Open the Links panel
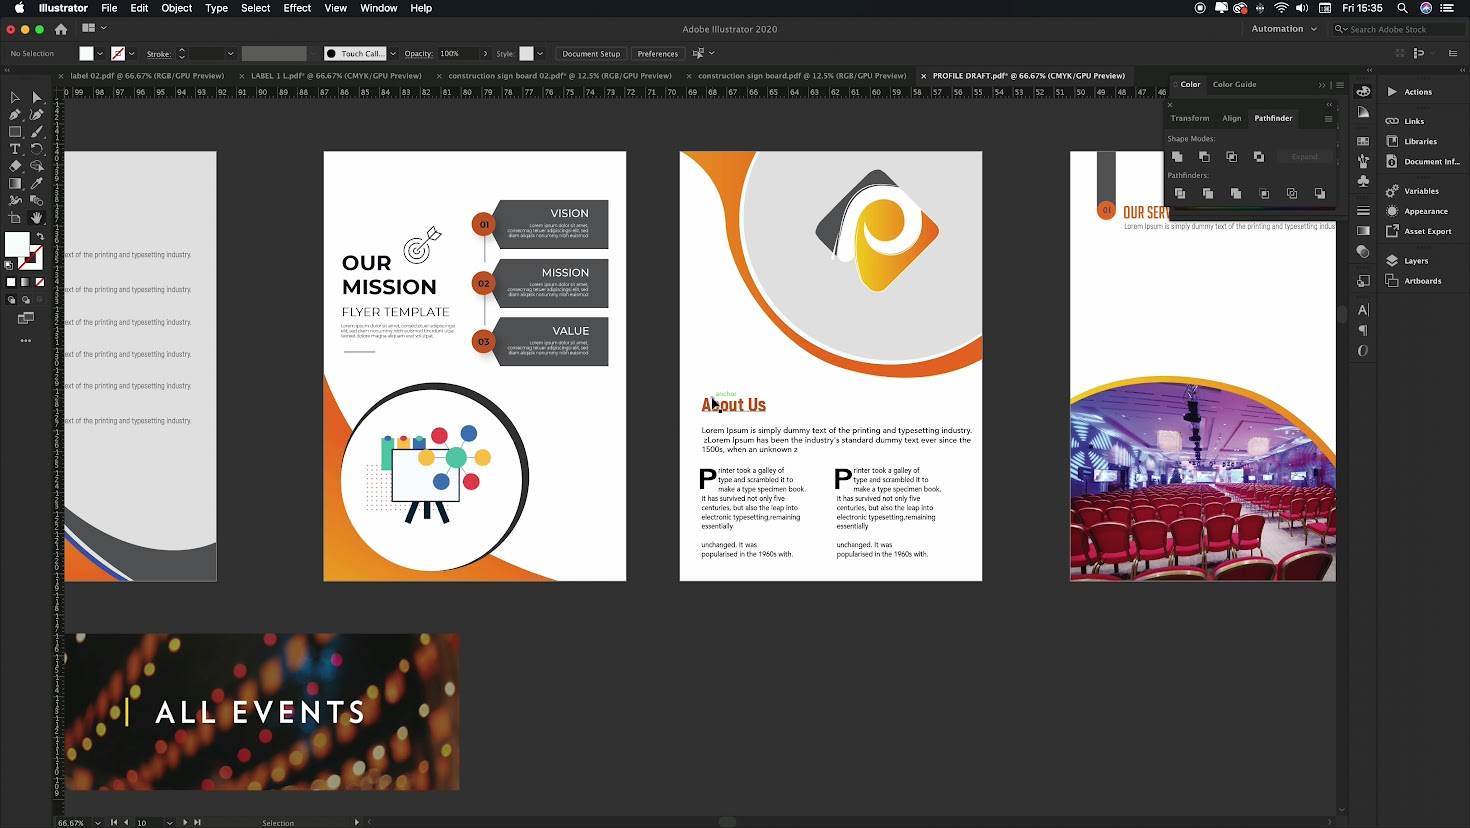Viewport: 1470px width, 828px height. 1413,121
